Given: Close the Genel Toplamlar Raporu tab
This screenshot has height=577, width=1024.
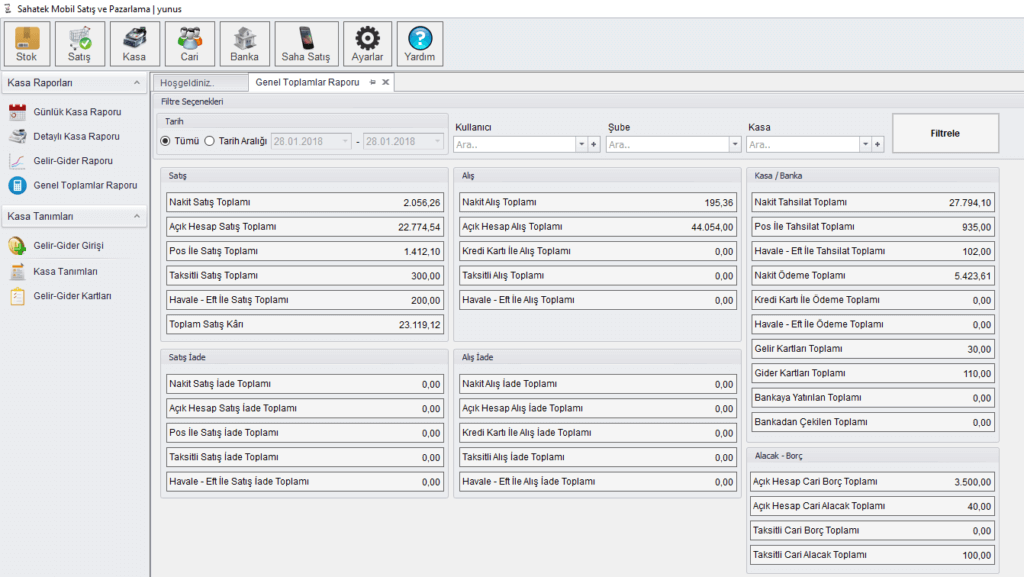Looking at the screenshot, I should [x=386, y=83].
